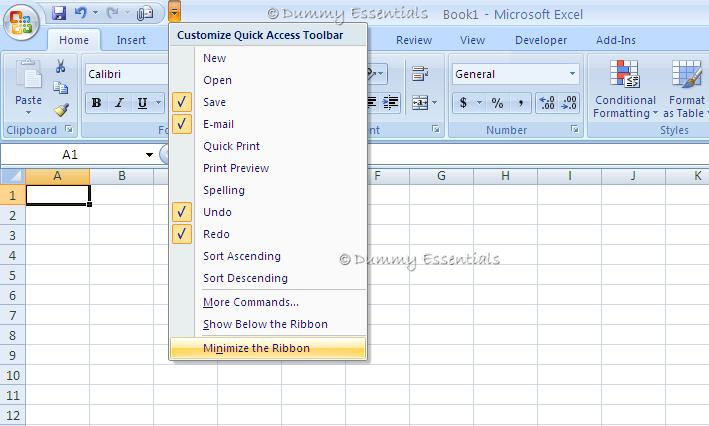Choose Sort Ascending from the menu
Screen dimensions: 709x426
[268, 256]
